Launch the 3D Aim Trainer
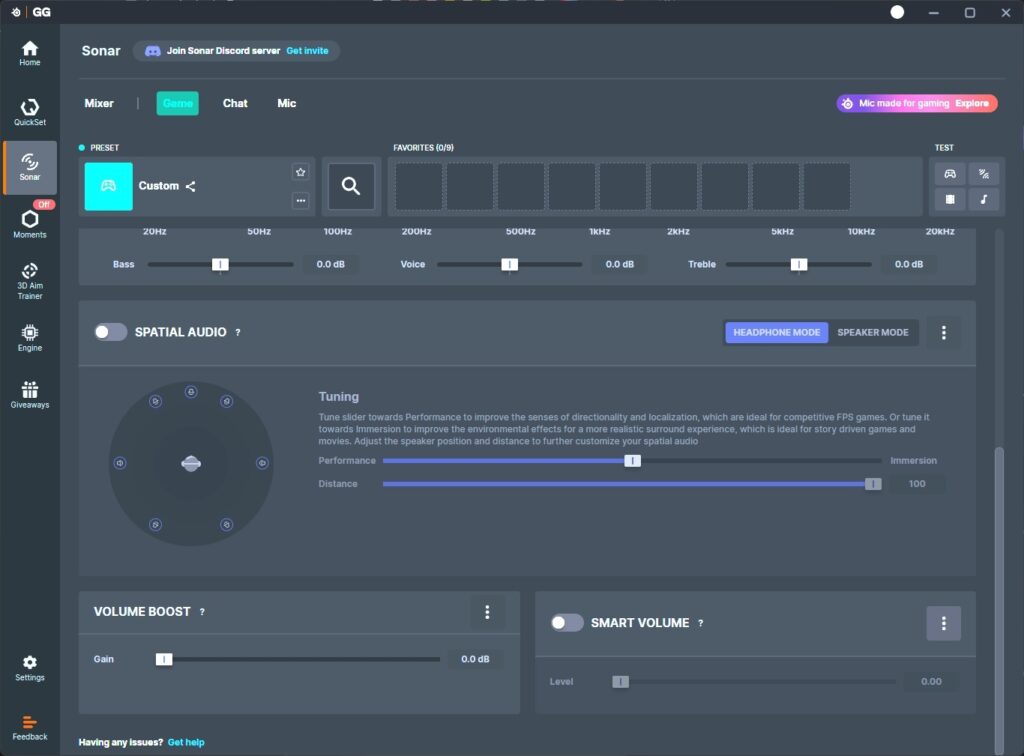1024x756 pixels. [x=29, y=281]
